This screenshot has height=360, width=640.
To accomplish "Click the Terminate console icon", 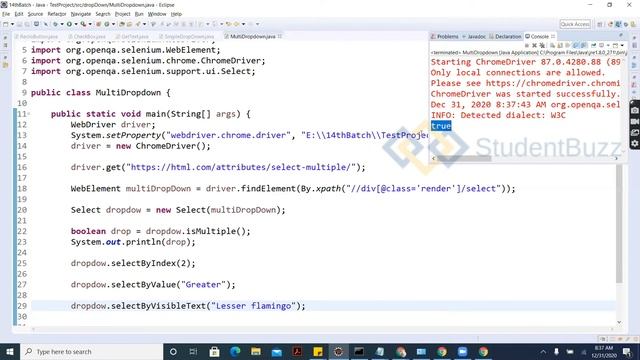I will 527,45.
